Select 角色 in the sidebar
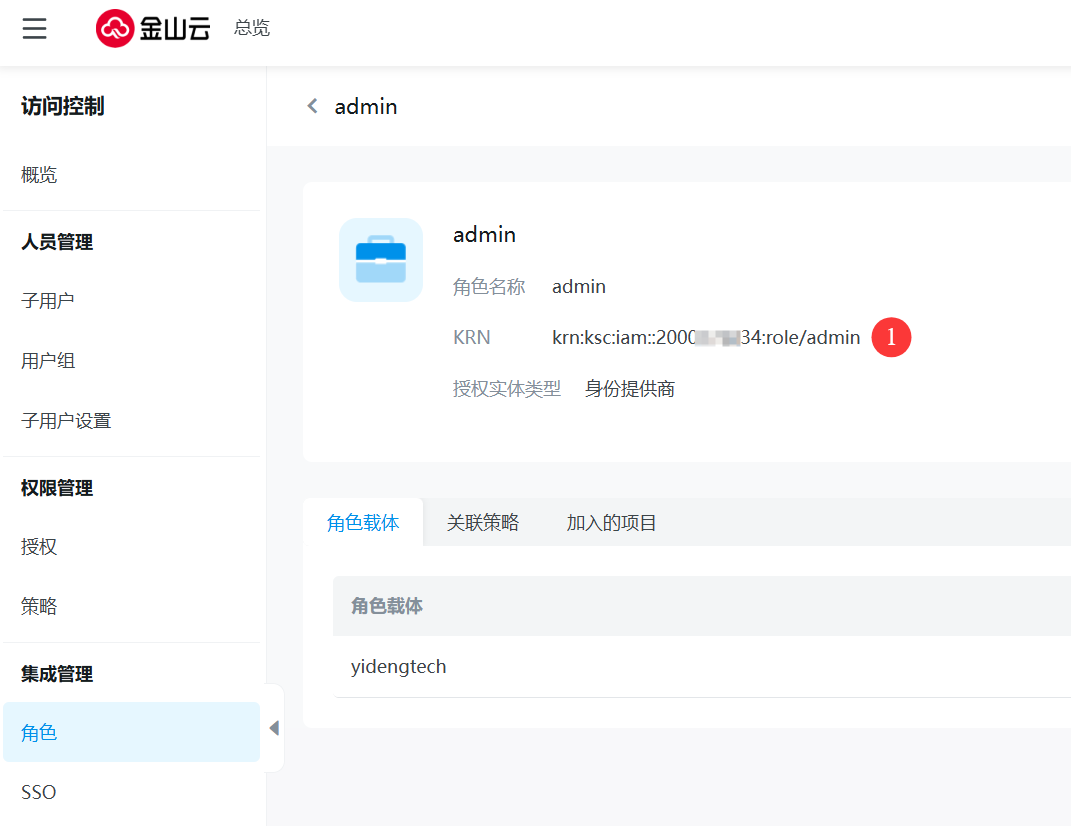Viewport: 1071px width, 826px height. 39,733
